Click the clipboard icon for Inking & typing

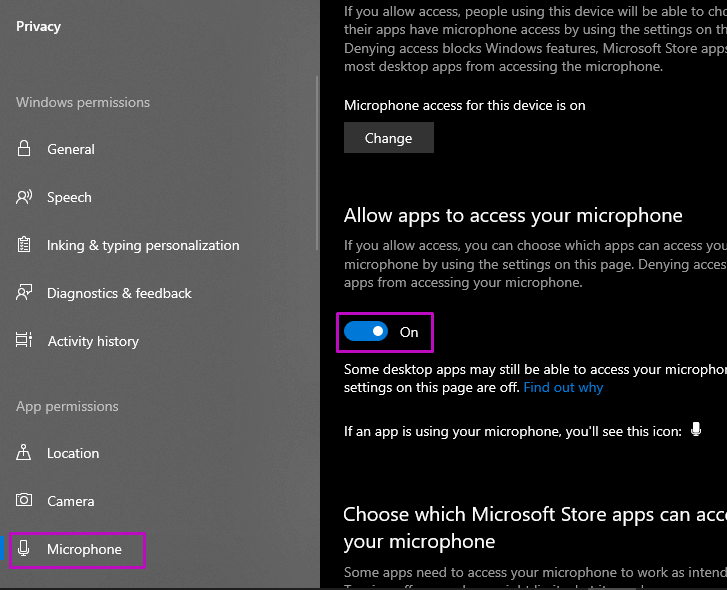[x=24, y=245]
